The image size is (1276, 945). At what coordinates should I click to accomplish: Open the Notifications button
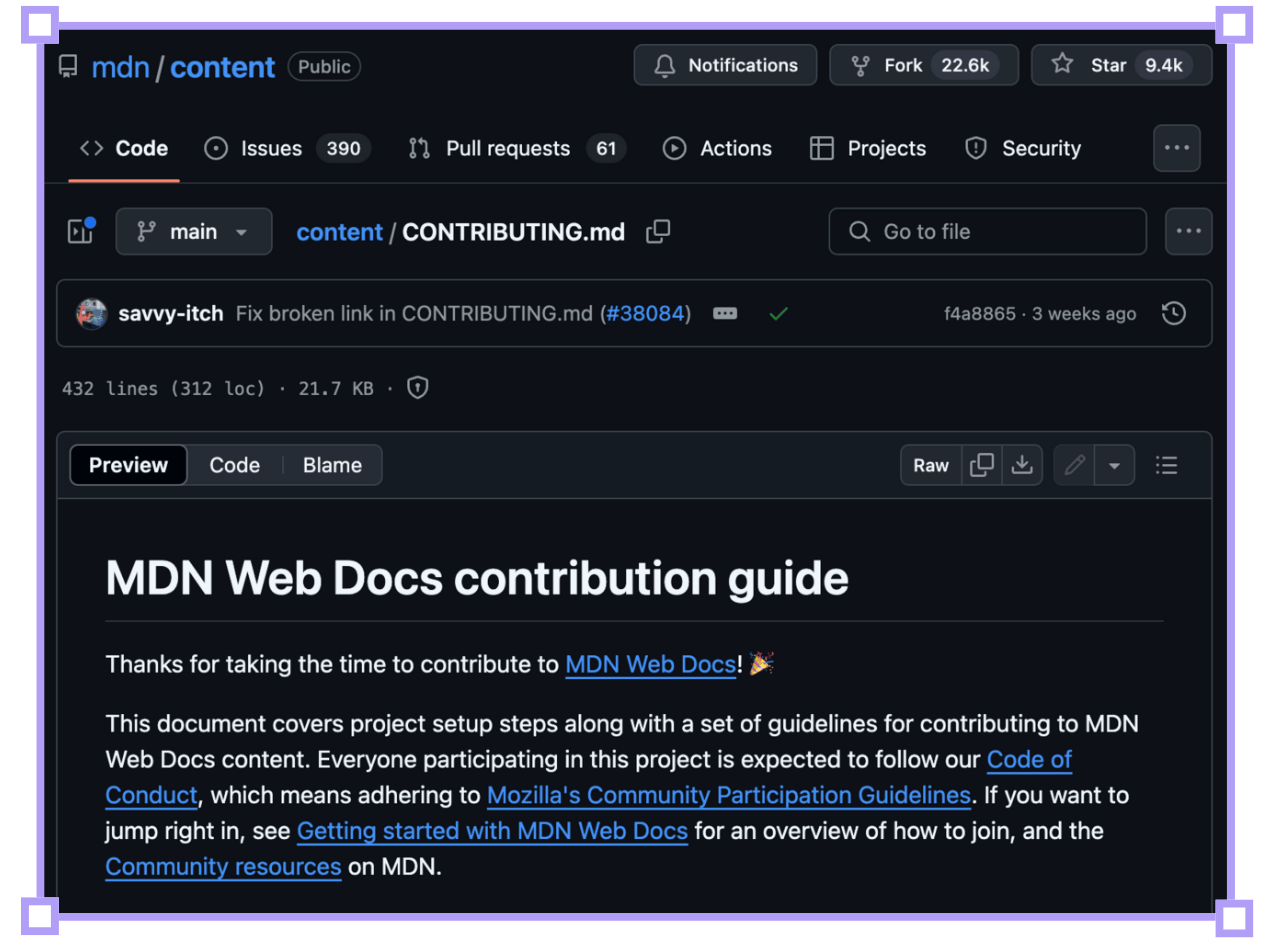pos(725,65)
